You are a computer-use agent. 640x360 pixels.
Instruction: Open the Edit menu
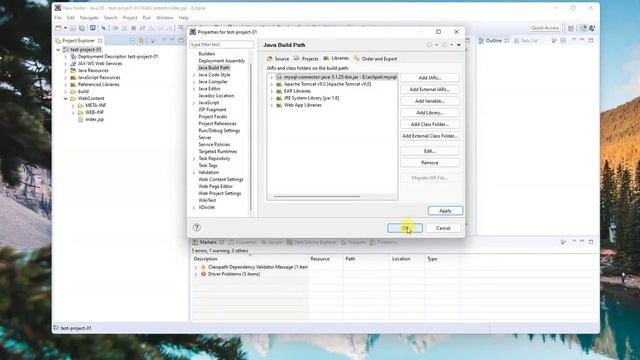pyautogui.click(x=71, y=18)
